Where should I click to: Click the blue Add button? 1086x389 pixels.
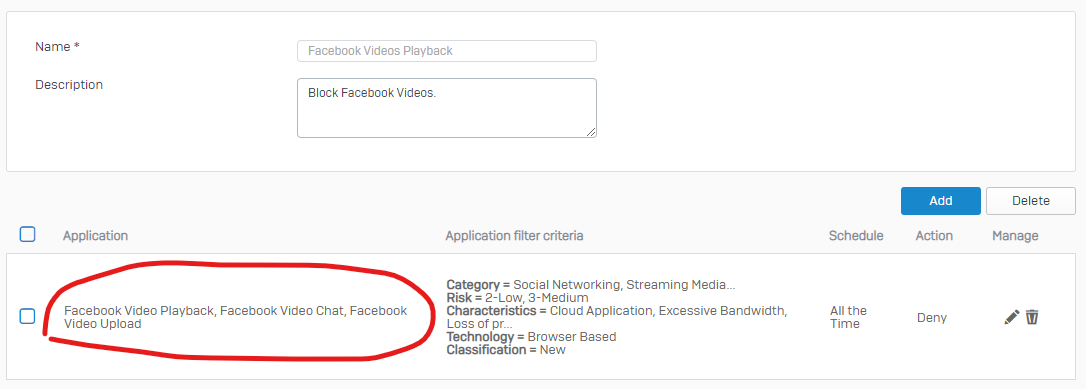pos(941,201)
